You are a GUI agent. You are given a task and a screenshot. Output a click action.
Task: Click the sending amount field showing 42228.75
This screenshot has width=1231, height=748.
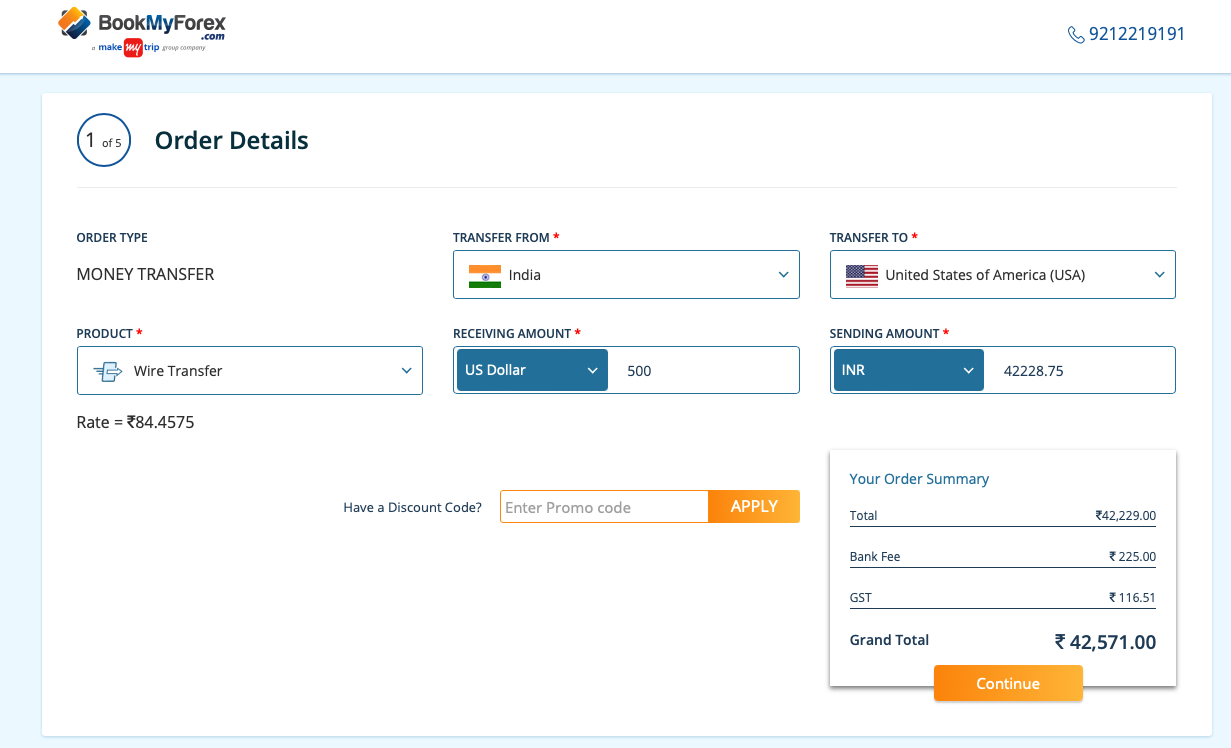(1078, 371)
